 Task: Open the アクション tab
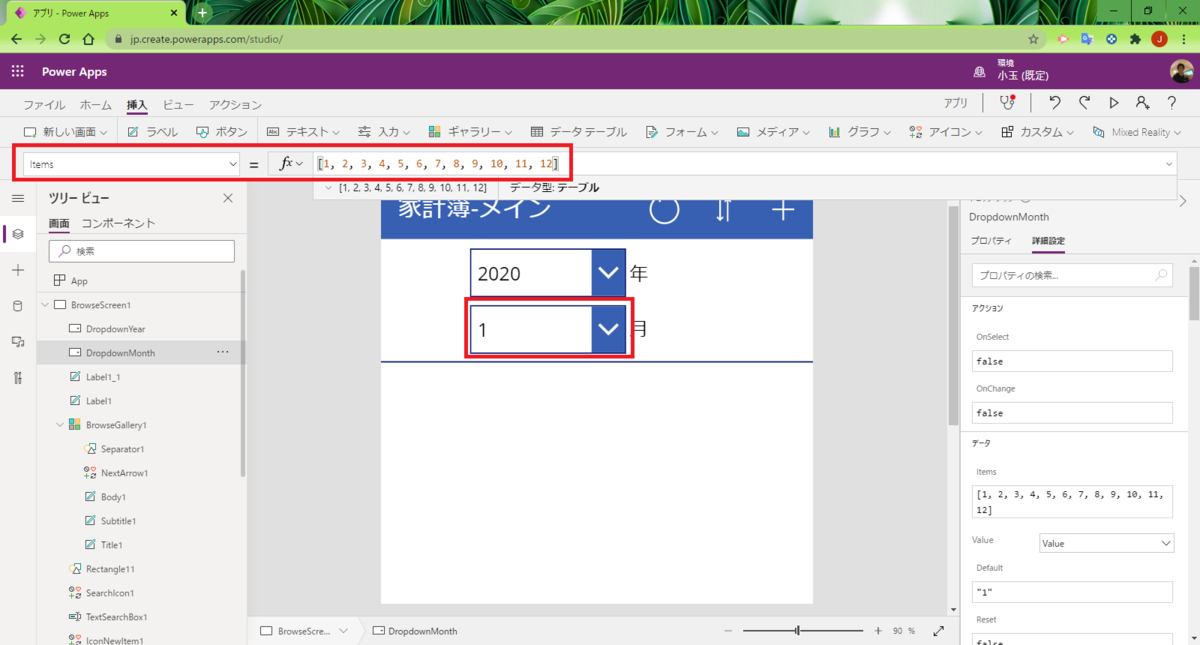coord(236,105)
